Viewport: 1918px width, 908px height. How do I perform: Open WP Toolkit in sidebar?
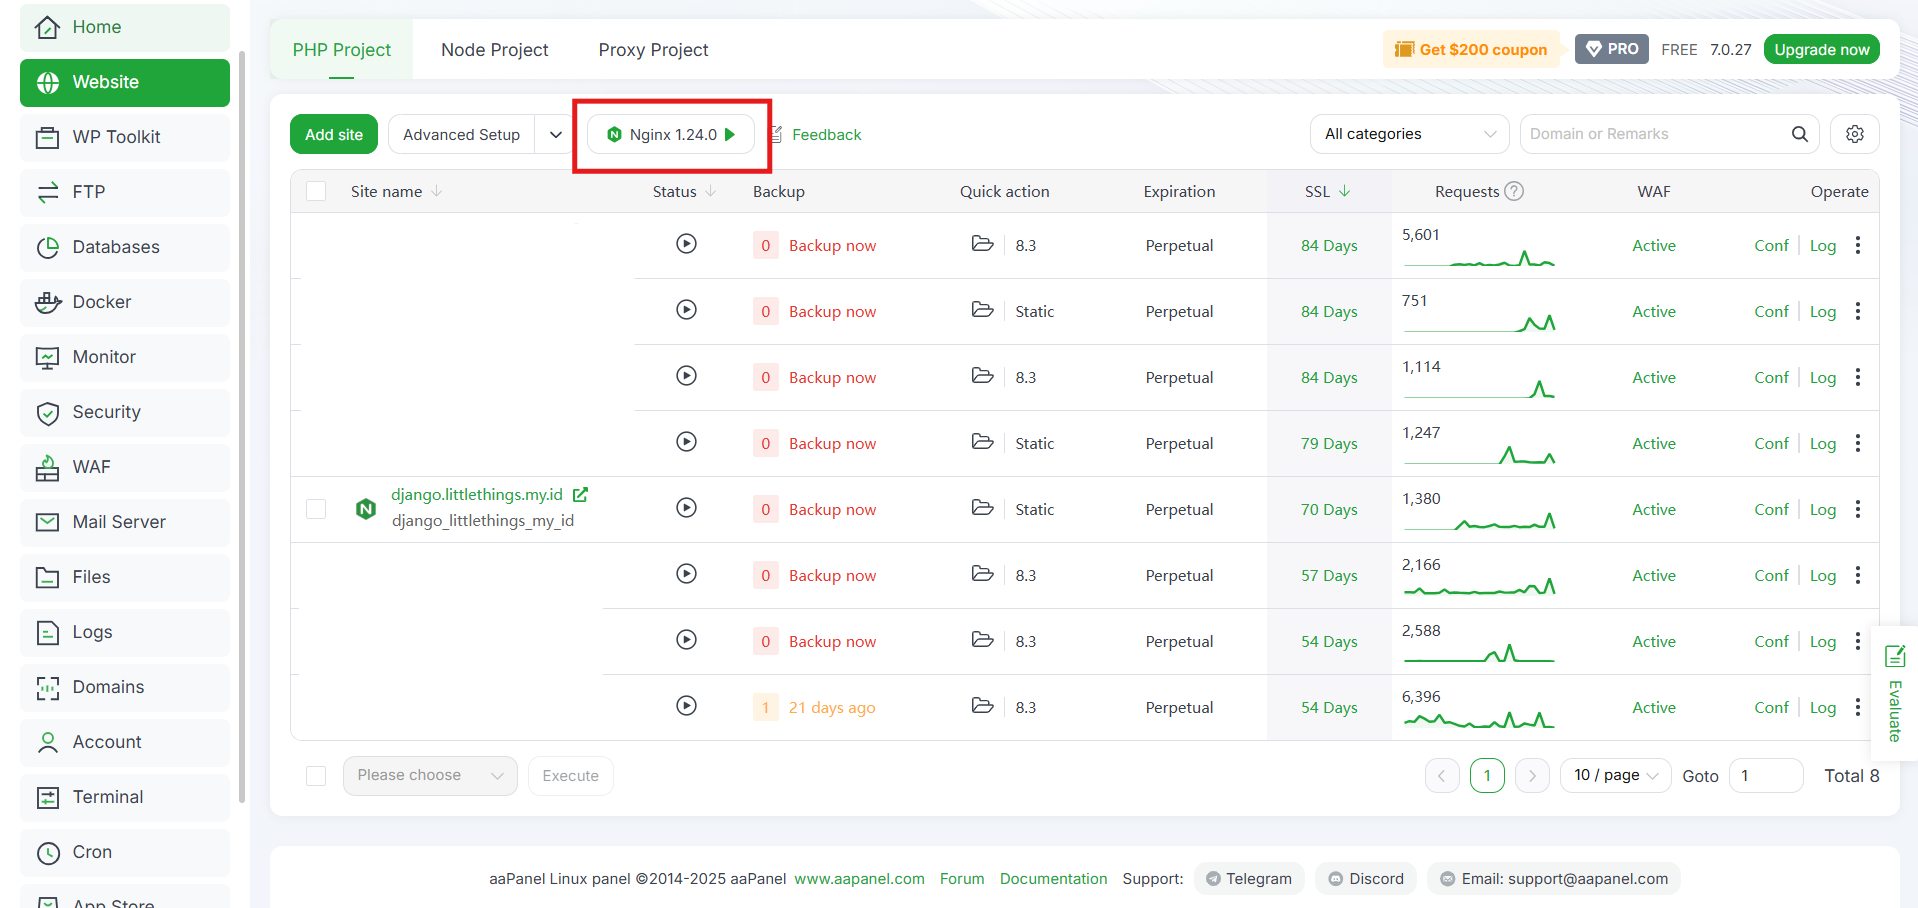click(x=125, y=137)
